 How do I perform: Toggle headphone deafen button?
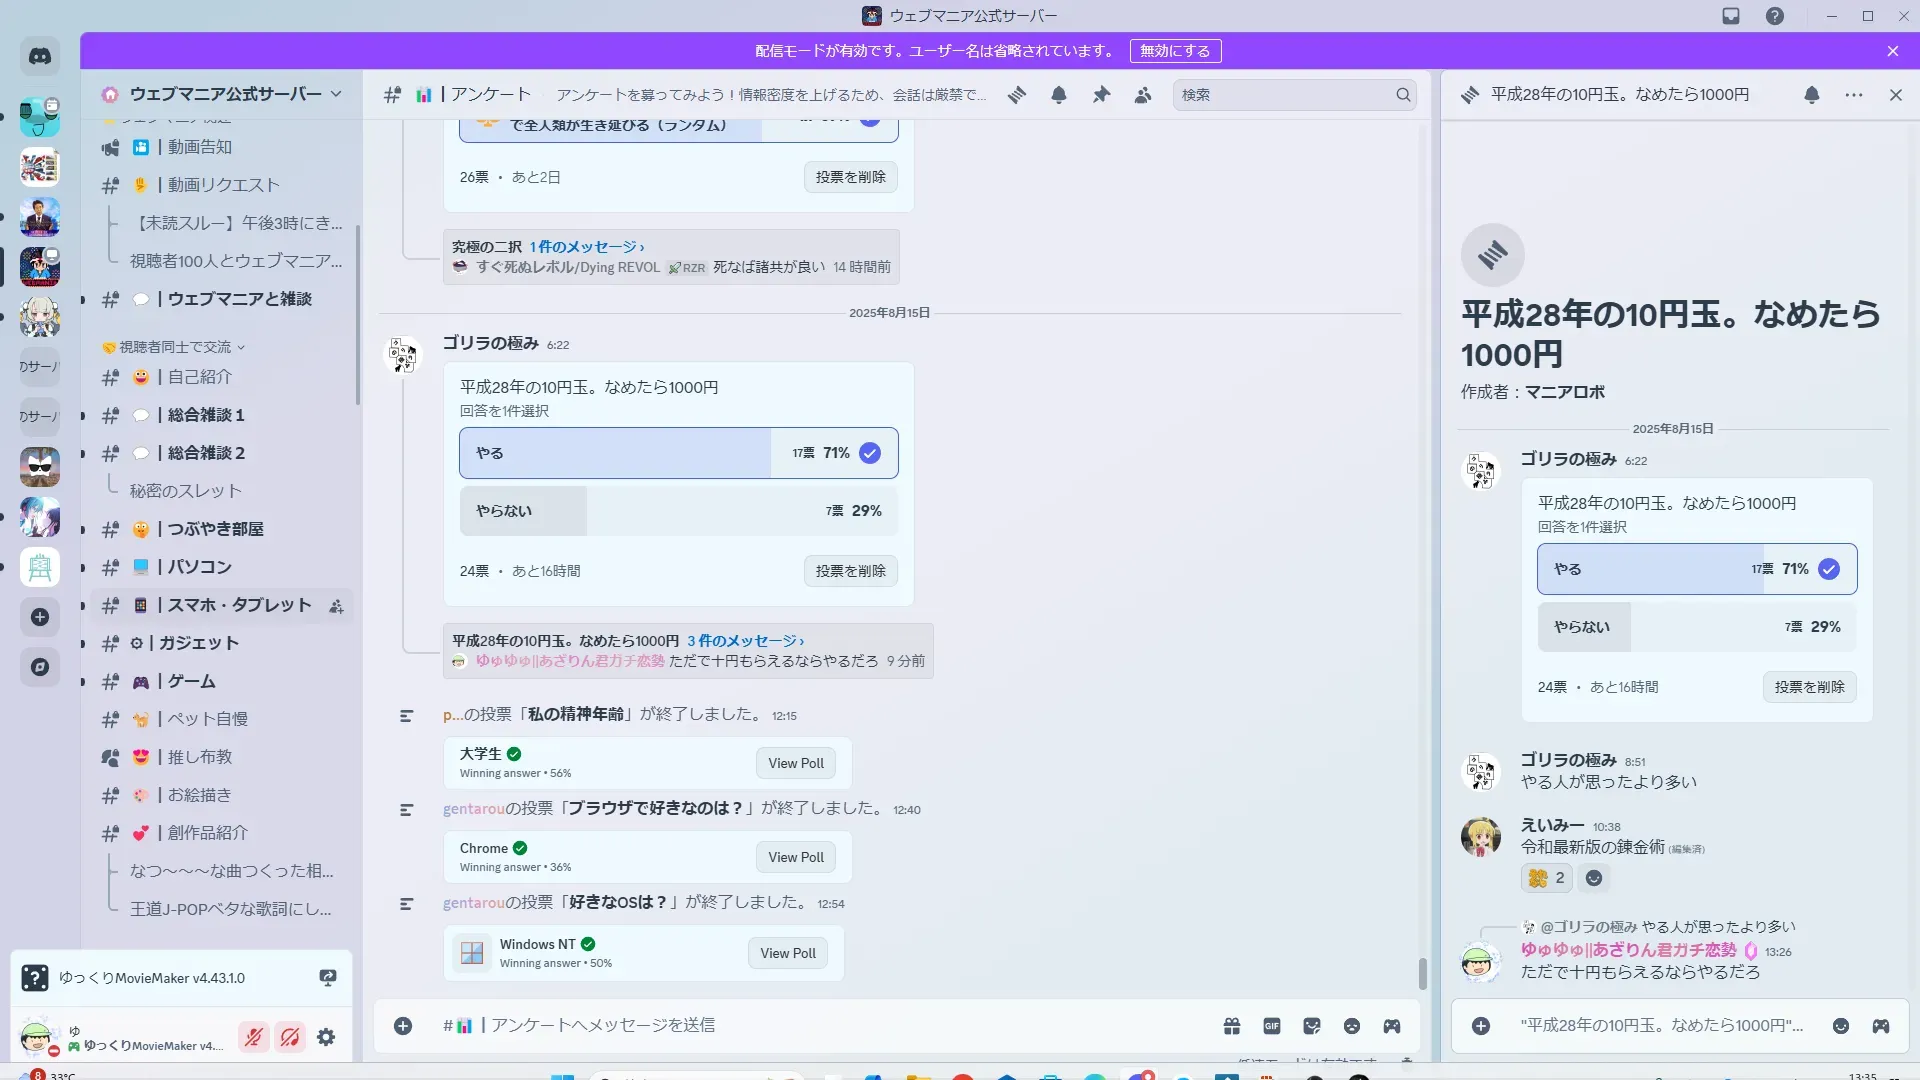click(x=290, y=1038)
